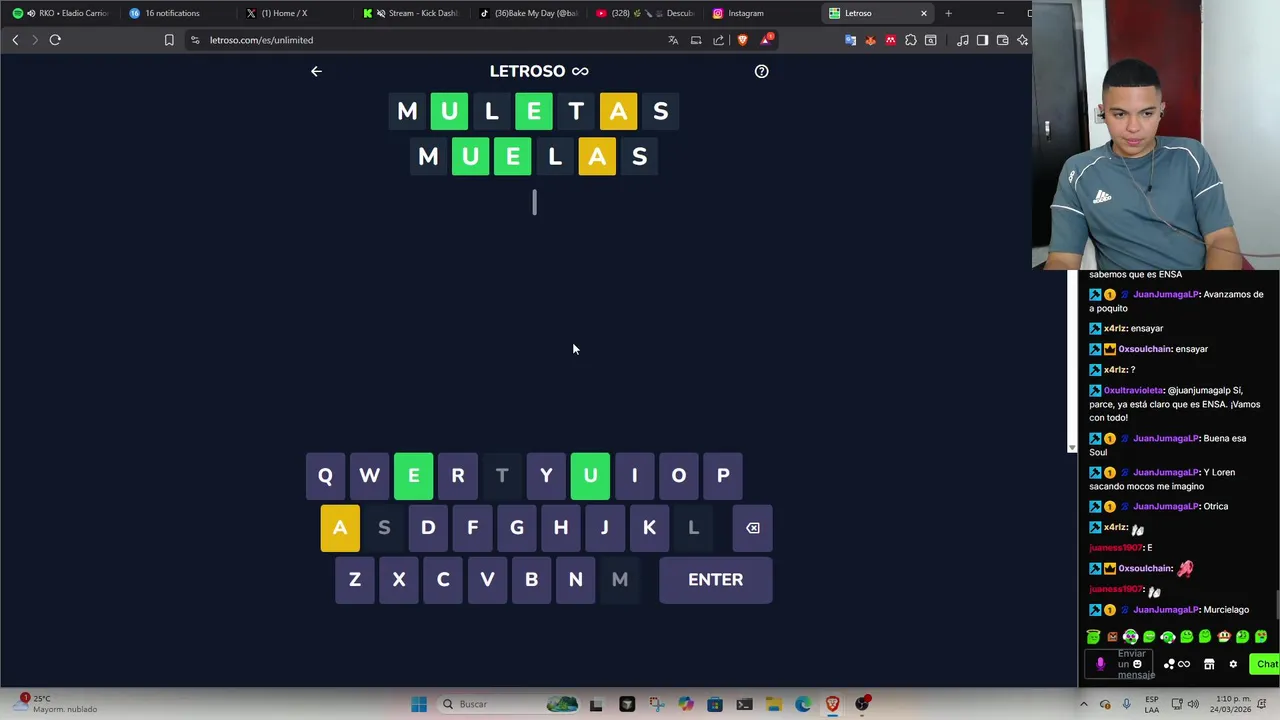
Task: Open the weather widget on taskbar
Action: [58, 704]
